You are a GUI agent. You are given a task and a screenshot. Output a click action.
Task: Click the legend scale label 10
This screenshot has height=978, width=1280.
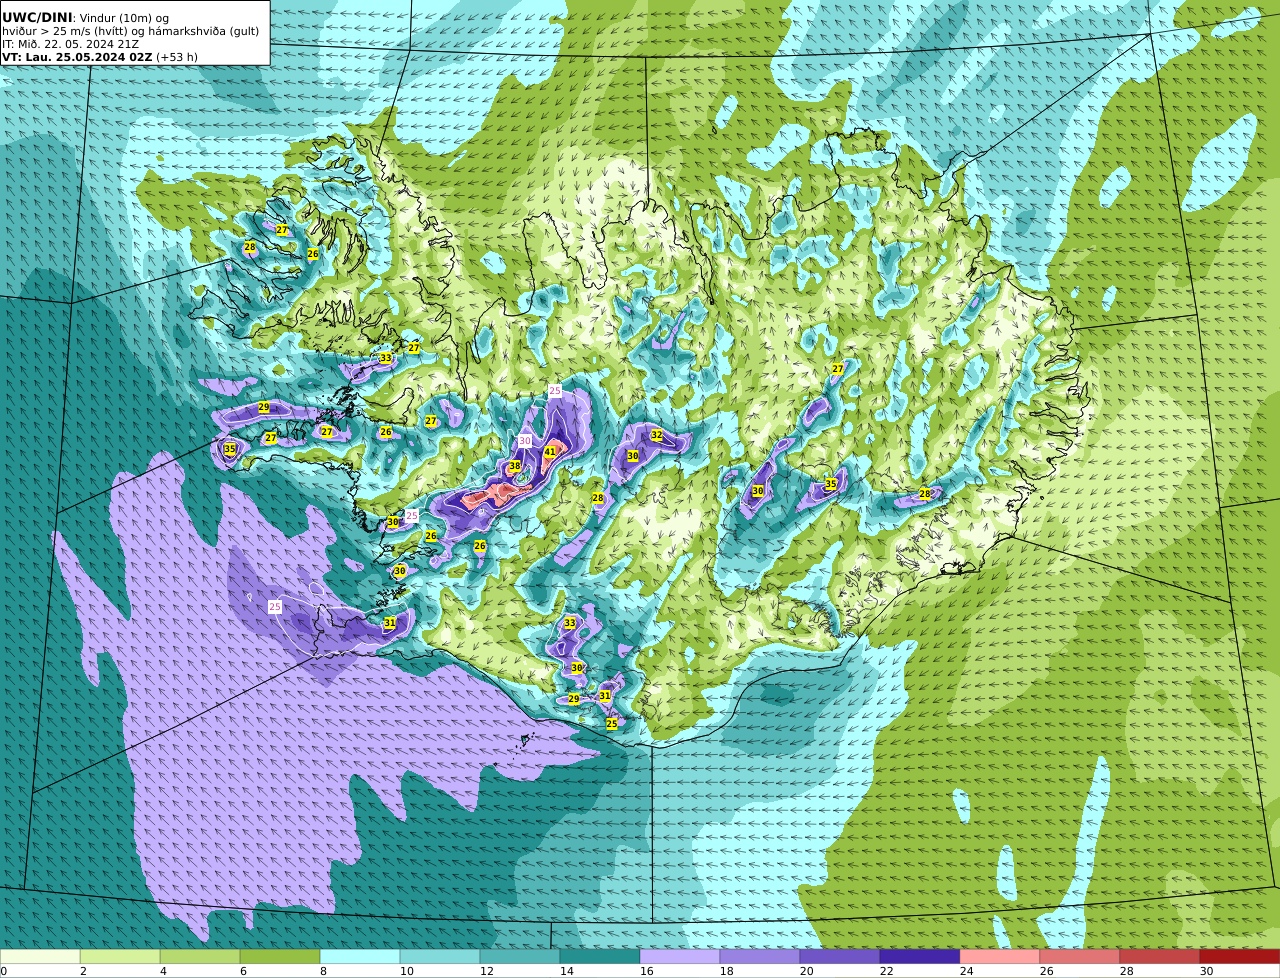tap(406, 971)
